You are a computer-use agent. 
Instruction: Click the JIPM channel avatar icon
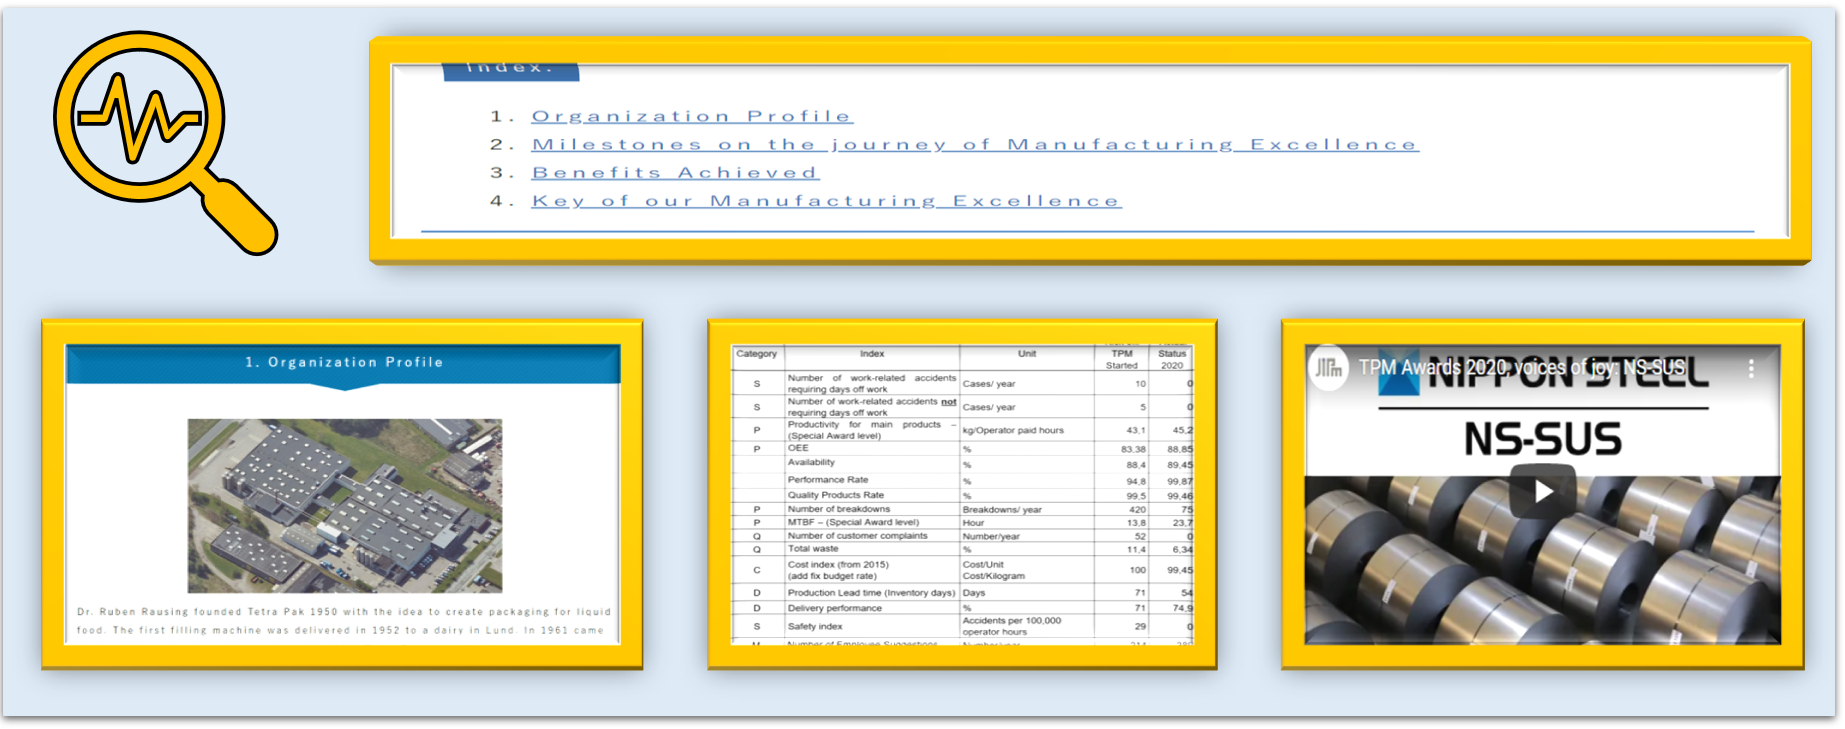click(1329, 368)
